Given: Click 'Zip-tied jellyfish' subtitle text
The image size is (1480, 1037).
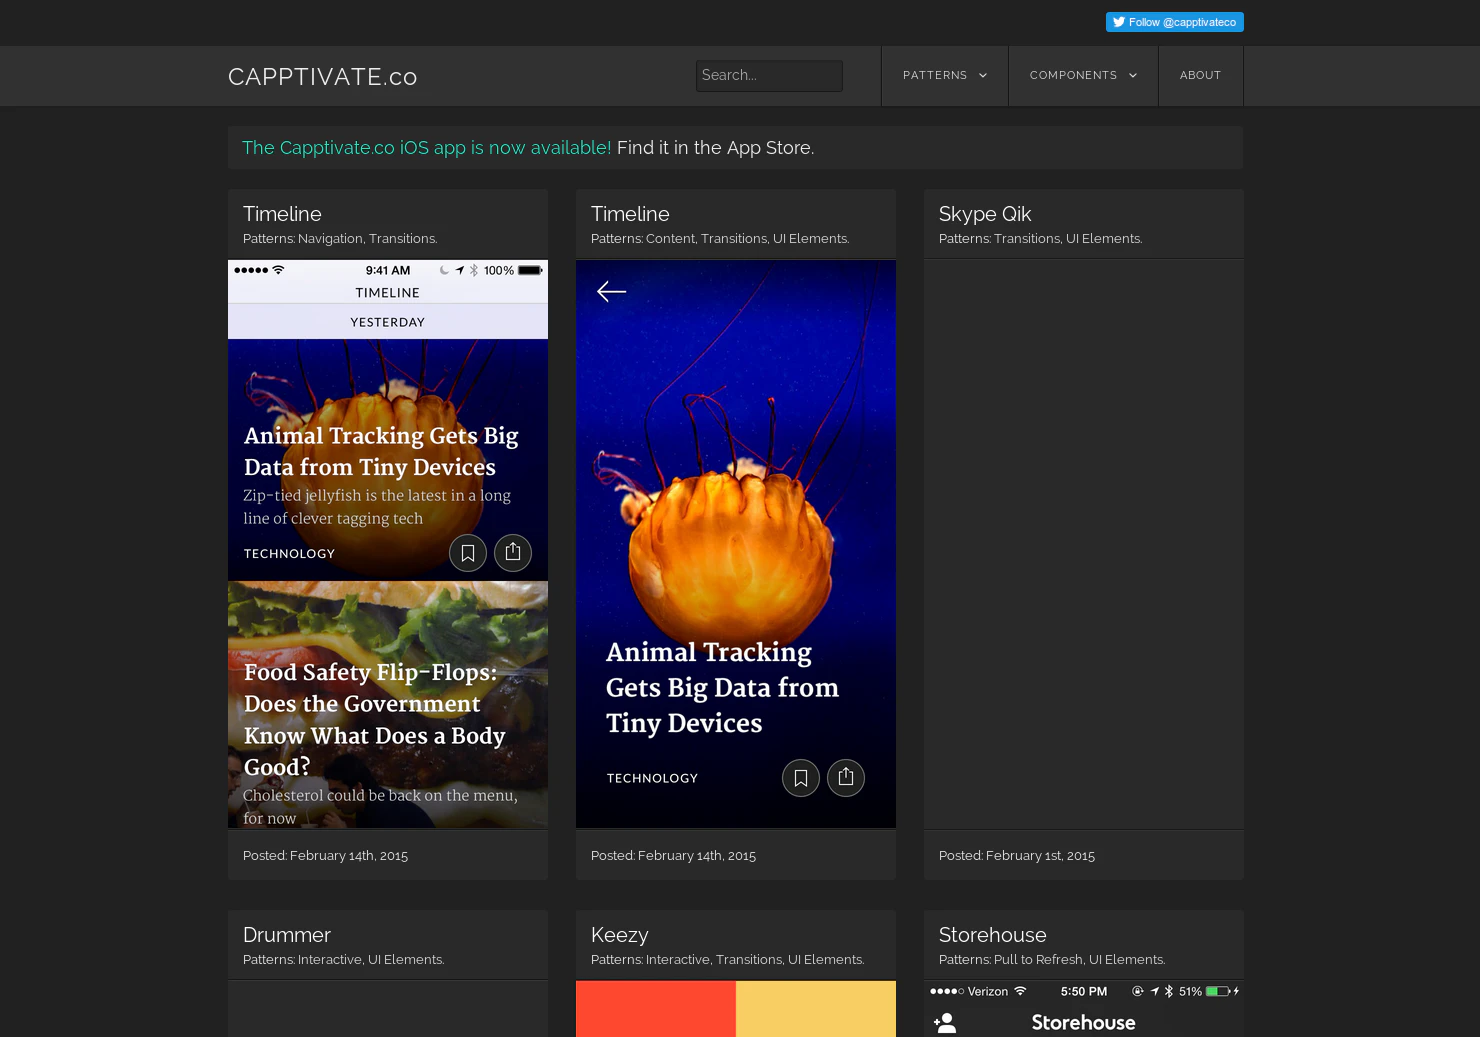Looking at the screenshot, I should 377,507.
